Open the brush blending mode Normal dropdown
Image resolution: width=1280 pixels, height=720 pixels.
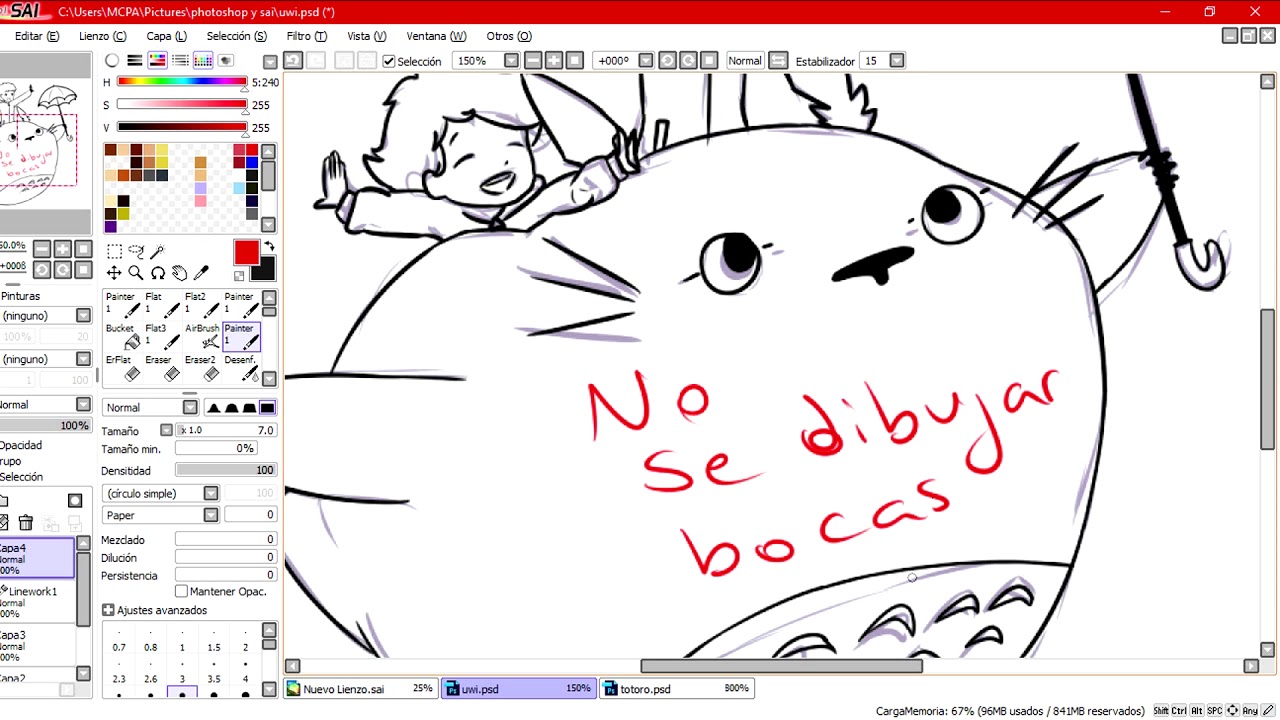point(190,407)
